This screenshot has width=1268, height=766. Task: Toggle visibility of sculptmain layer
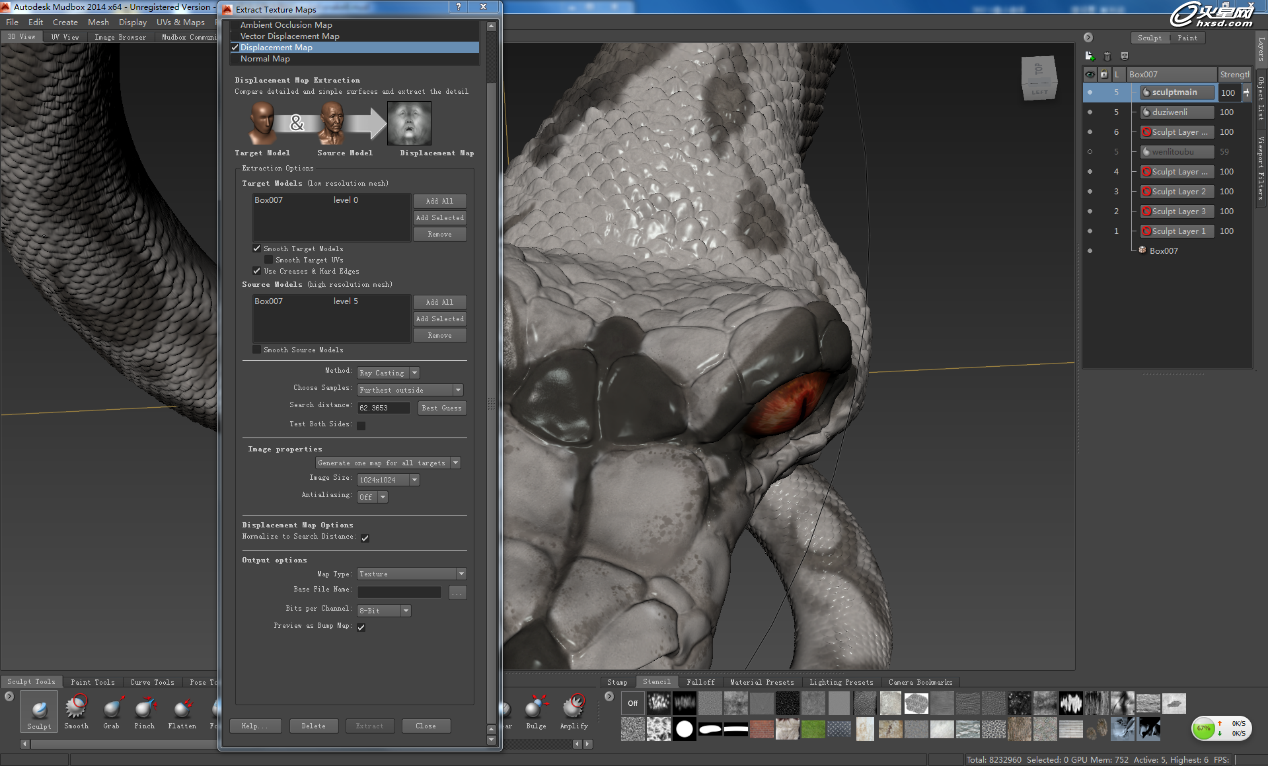click(x=1090, y=92)
